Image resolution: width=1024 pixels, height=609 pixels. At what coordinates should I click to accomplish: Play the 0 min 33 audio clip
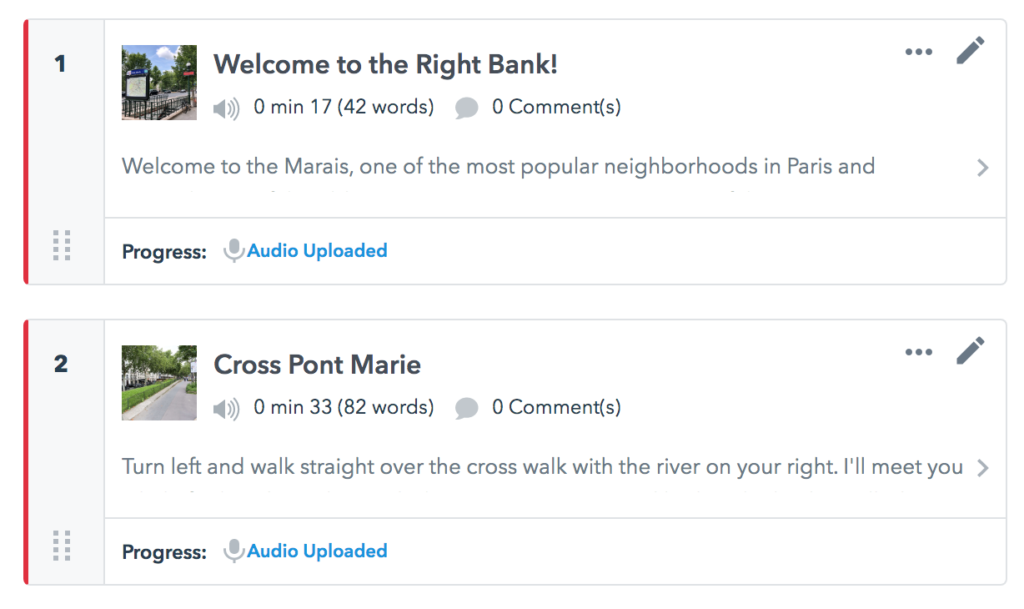point(226,408)
